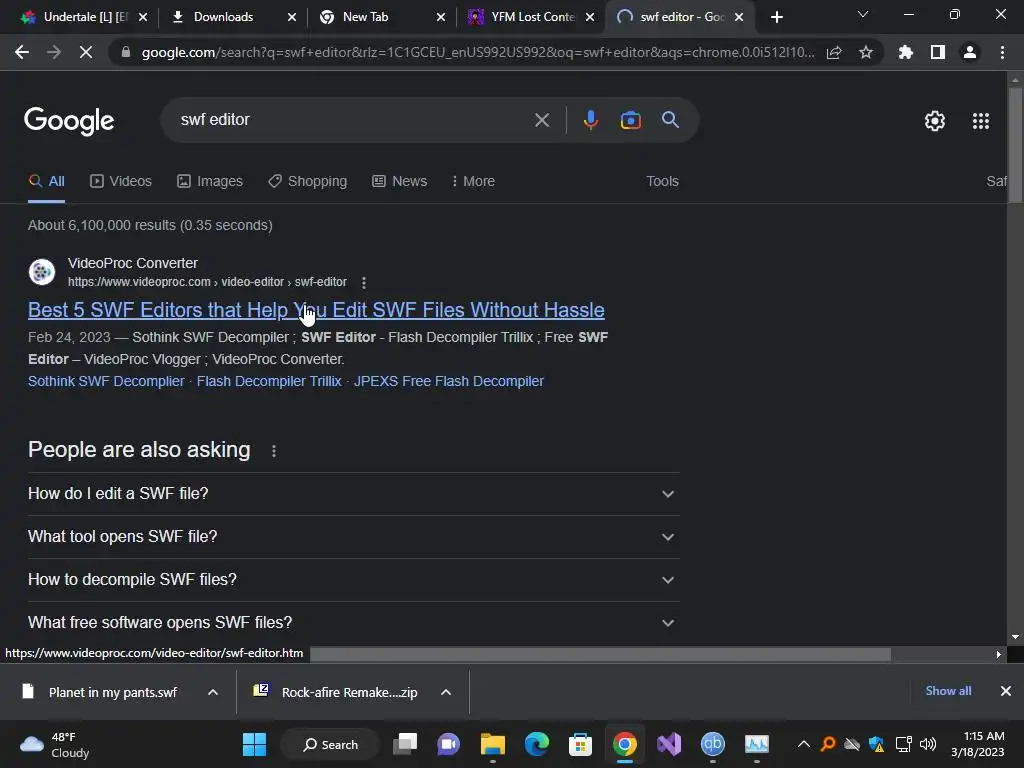Click the horizontal scrollbar thumb
This screenshot has width=1024, height=768.
pos(600,654)
